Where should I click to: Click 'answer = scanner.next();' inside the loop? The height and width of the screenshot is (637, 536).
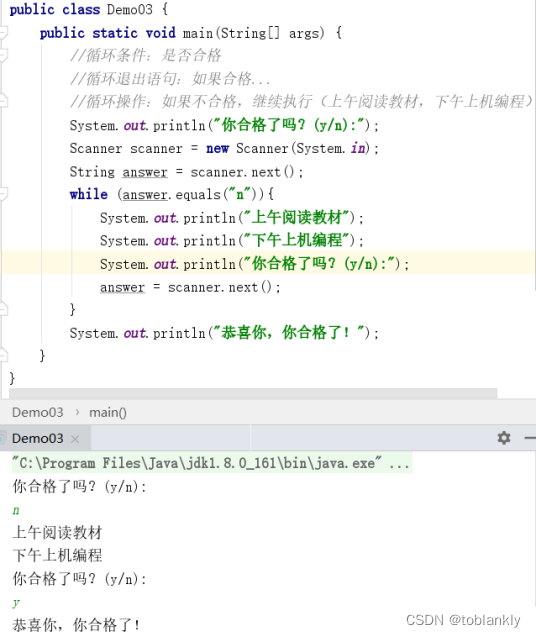190,287
